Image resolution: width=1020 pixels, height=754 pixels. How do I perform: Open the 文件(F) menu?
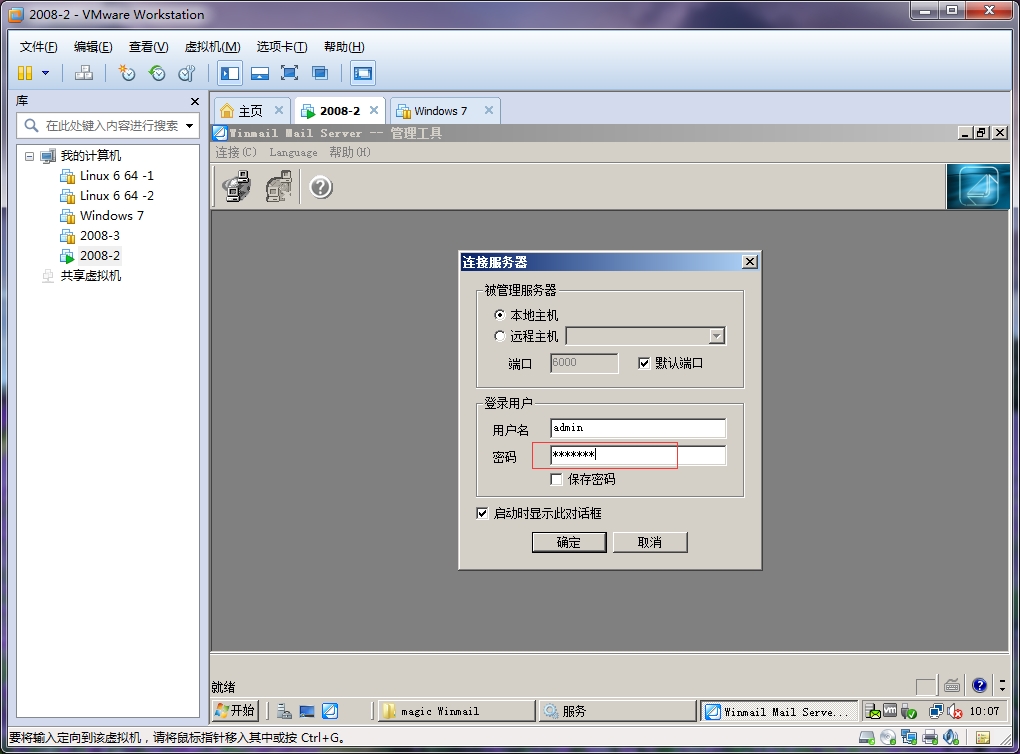(38, 47)
